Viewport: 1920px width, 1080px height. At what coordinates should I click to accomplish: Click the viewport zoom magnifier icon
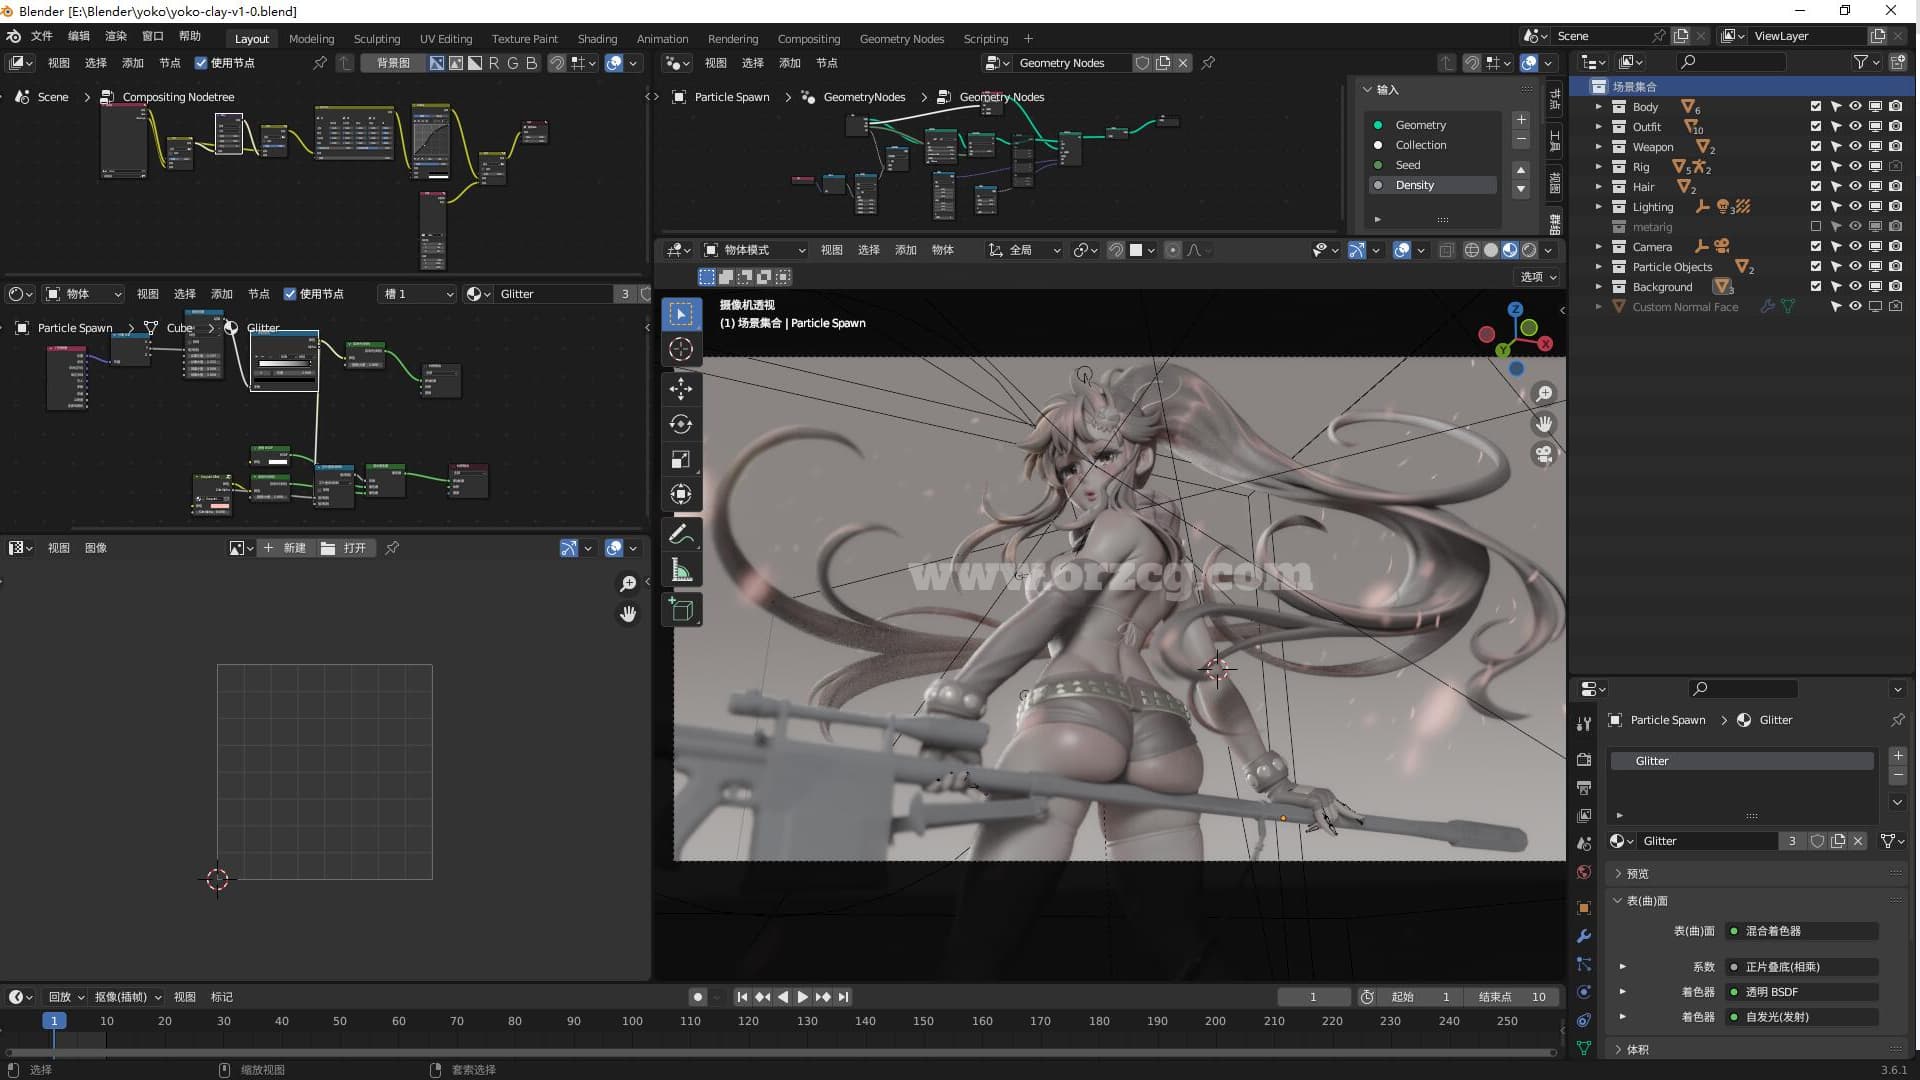click(1544, 394)
